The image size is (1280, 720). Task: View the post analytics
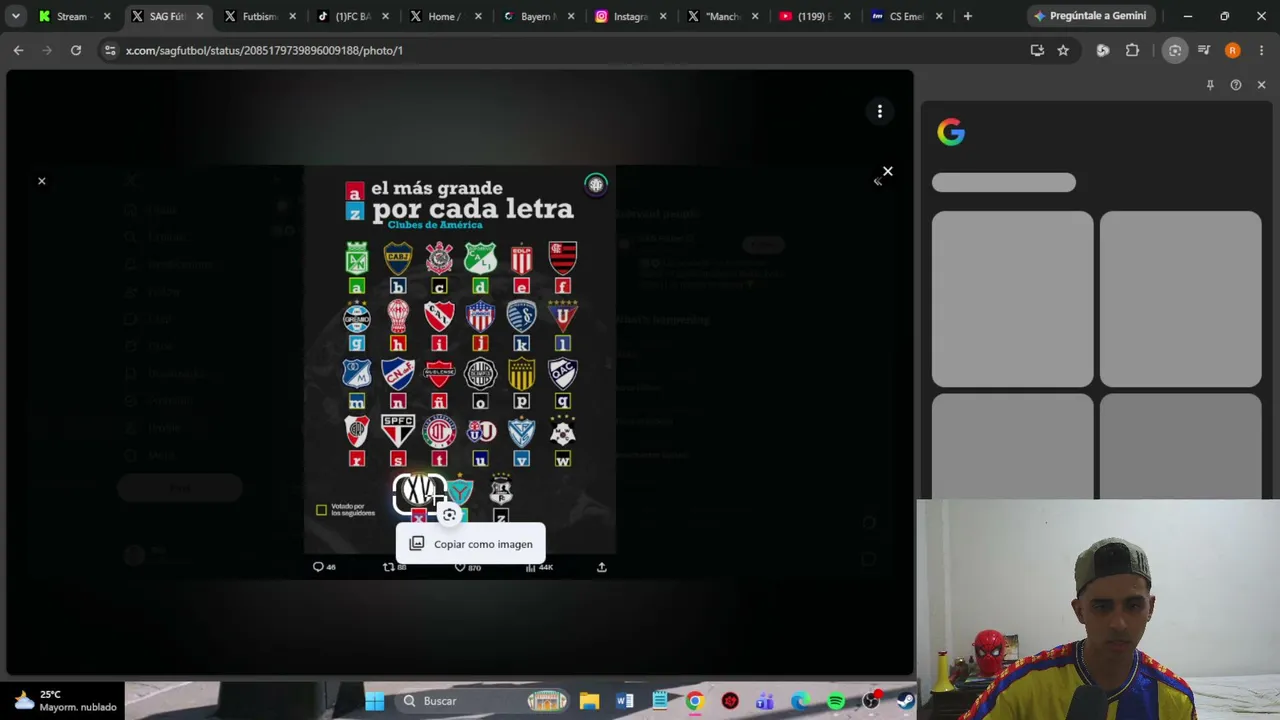point(539,567)
